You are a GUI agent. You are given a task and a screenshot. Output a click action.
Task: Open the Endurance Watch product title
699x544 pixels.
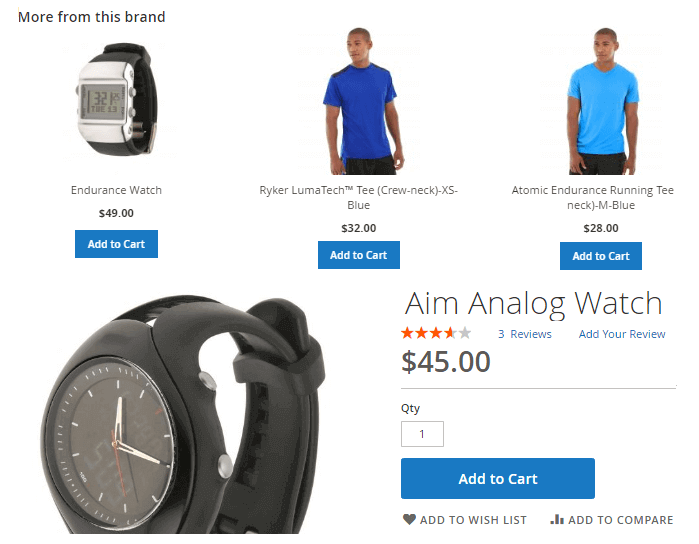tap(116, 190)
